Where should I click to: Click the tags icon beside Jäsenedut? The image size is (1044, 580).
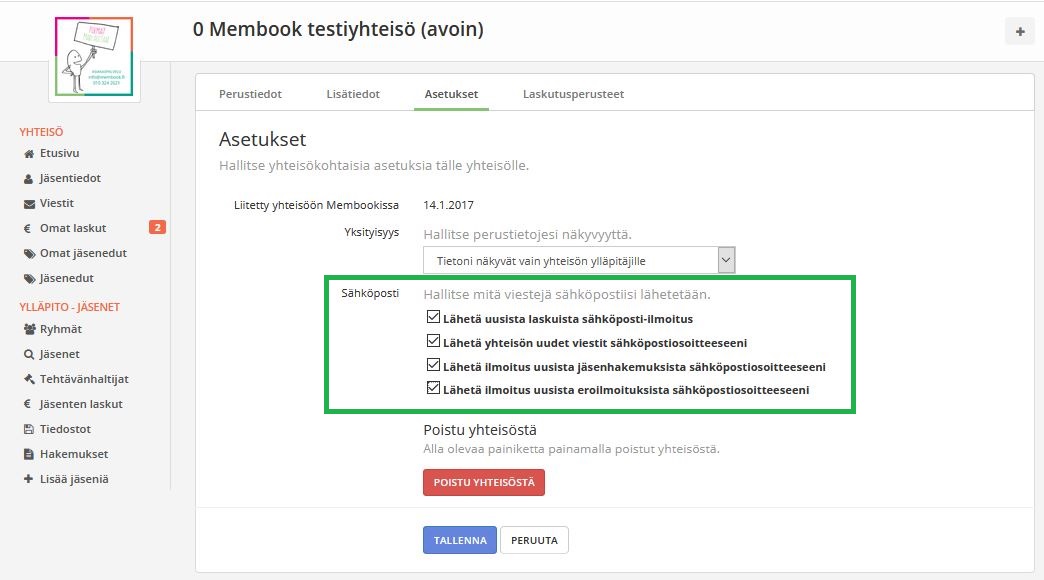tap(29, 279)
